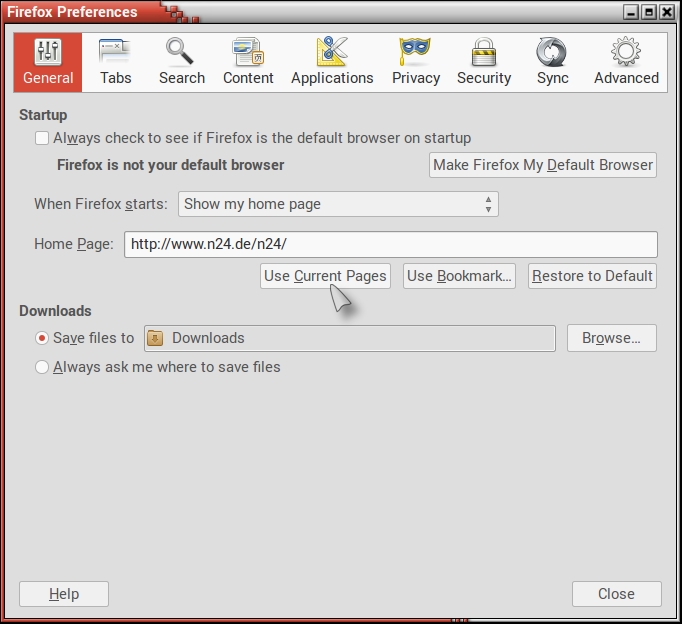Click Browse... for download folder
Viewport: 682px width, 624px height.
click(x=612, y=338)
